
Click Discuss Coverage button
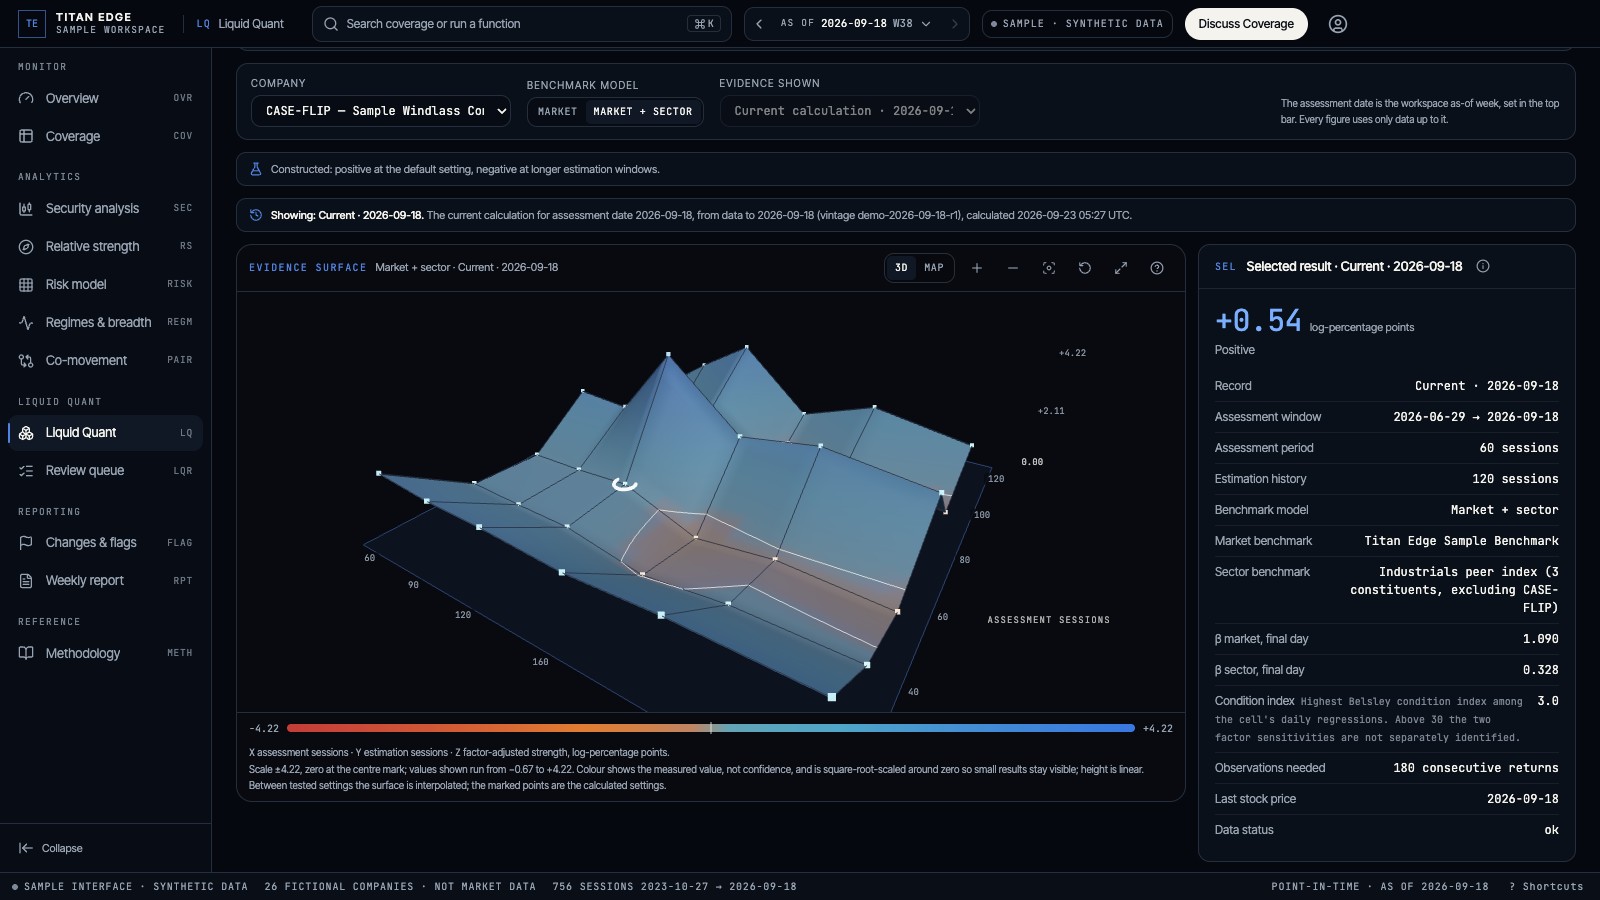(1246, 24)
